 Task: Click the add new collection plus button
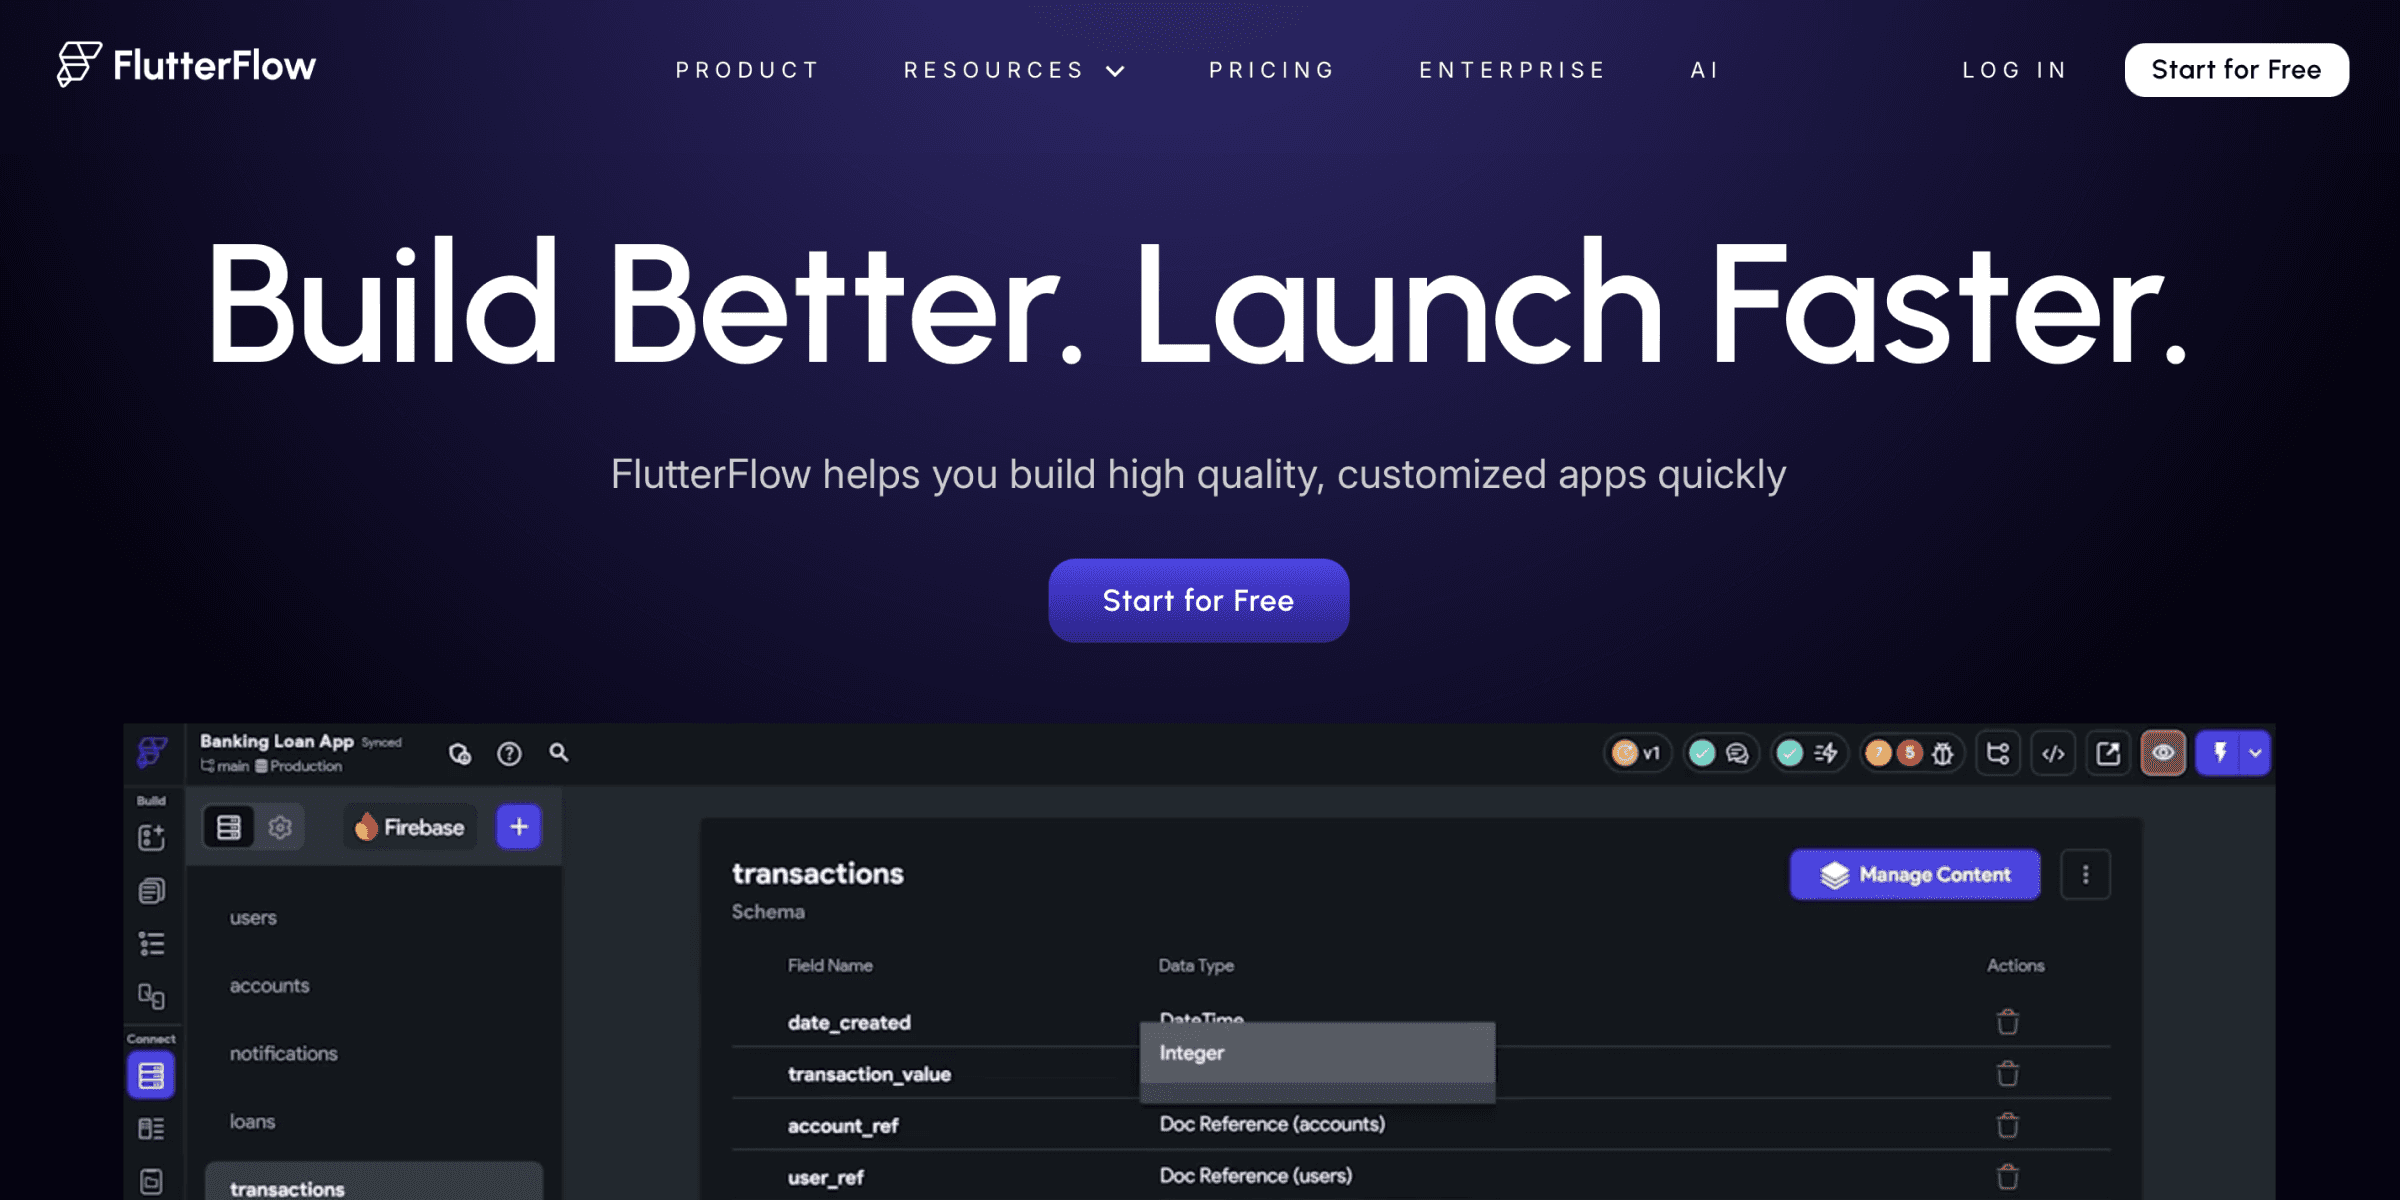point(519,827)
